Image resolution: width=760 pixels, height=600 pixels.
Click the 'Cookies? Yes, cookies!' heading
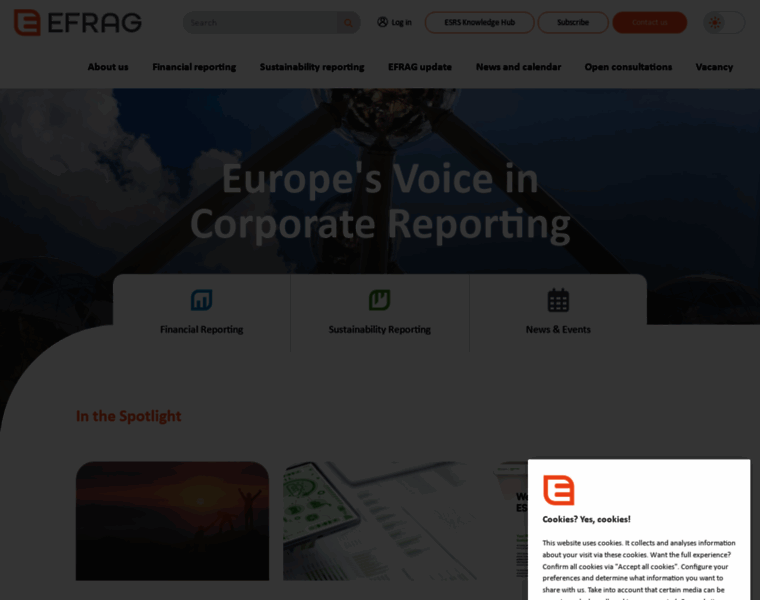pos(586,519)
